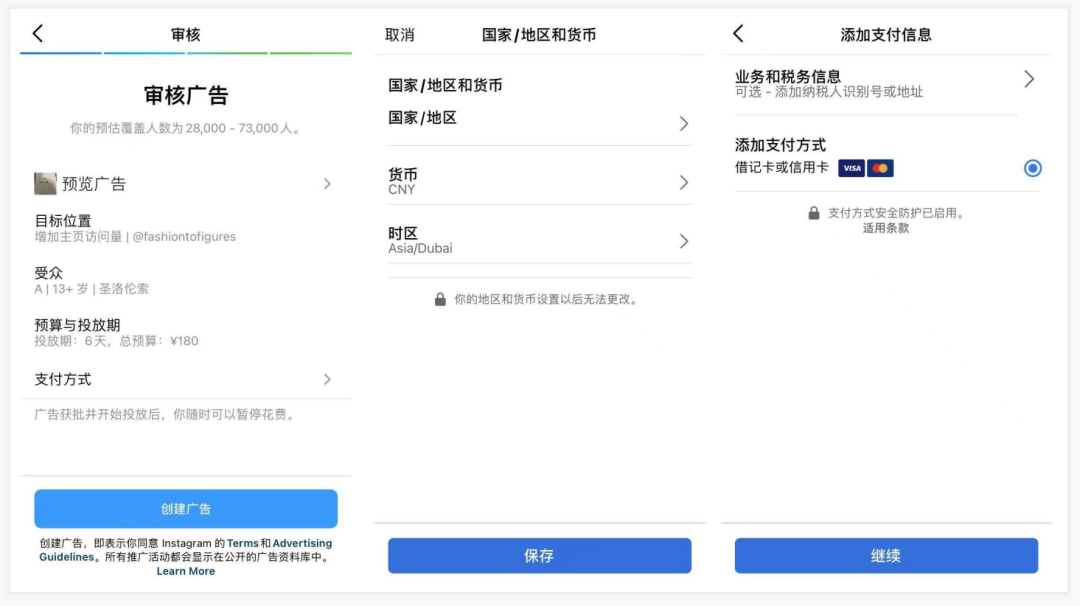
Task: Click the review progress bar
Action: click(186, 52)
